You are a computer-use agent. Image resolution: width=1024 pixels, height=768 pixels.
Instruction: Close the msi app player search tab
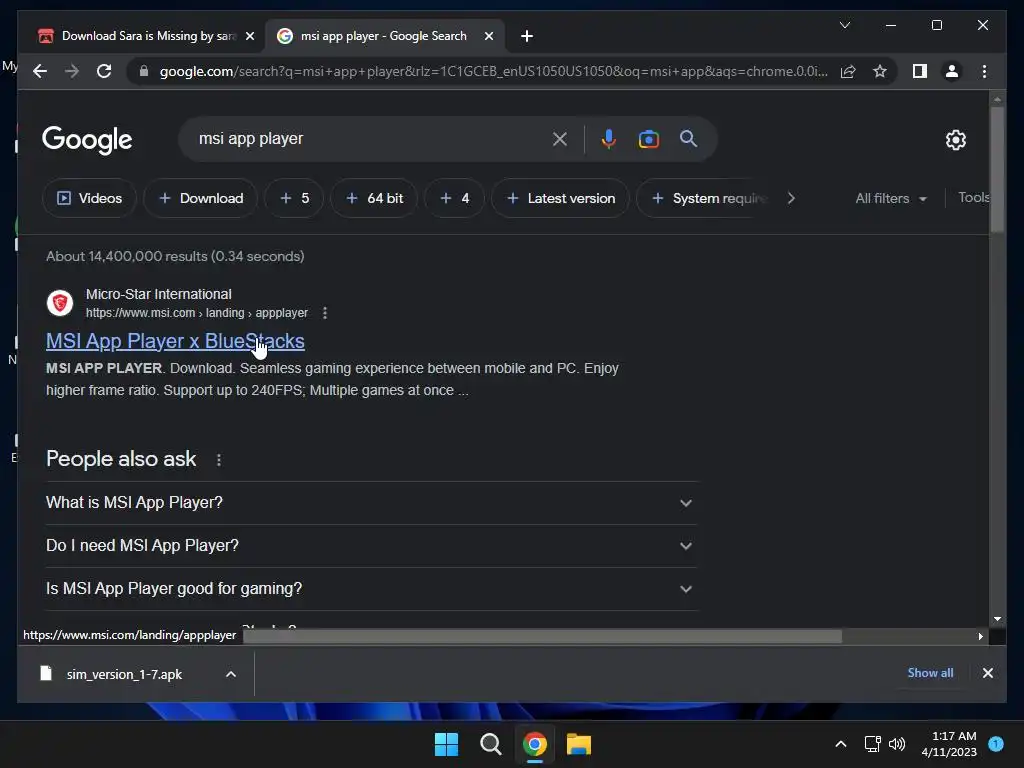click(x=488, y=36)
